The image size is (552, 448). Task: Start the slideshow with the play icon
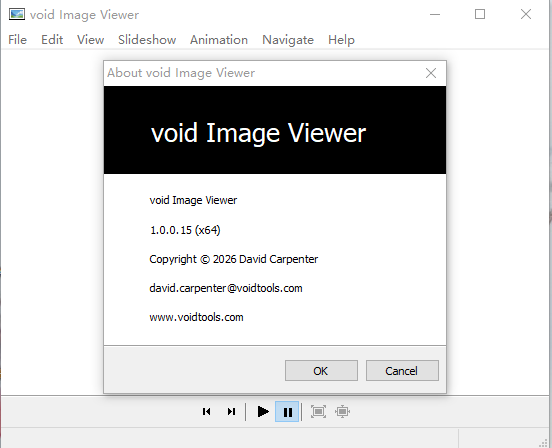point(263,411)
